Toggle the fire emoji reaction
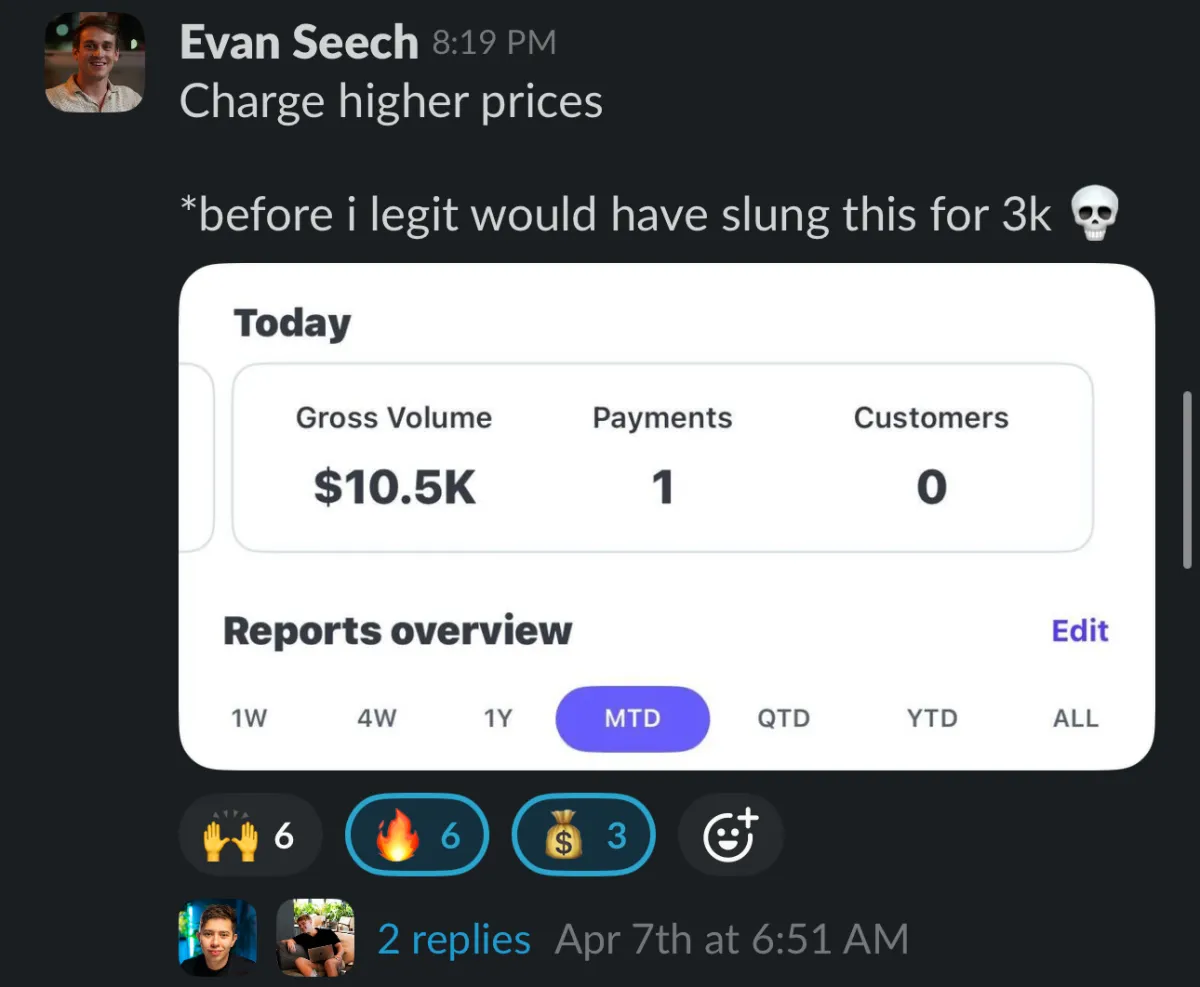 coord(417,835)
